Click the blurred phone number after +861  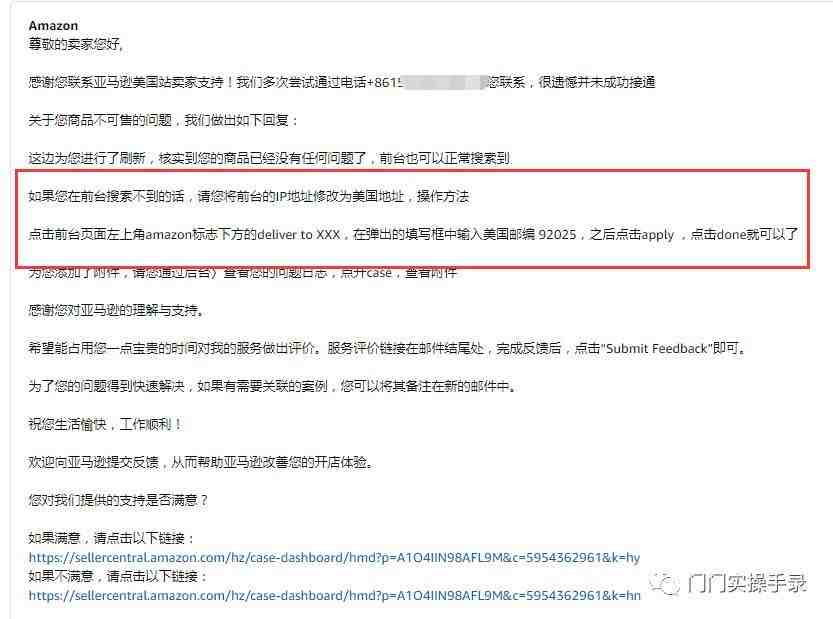tap(444, 82)
